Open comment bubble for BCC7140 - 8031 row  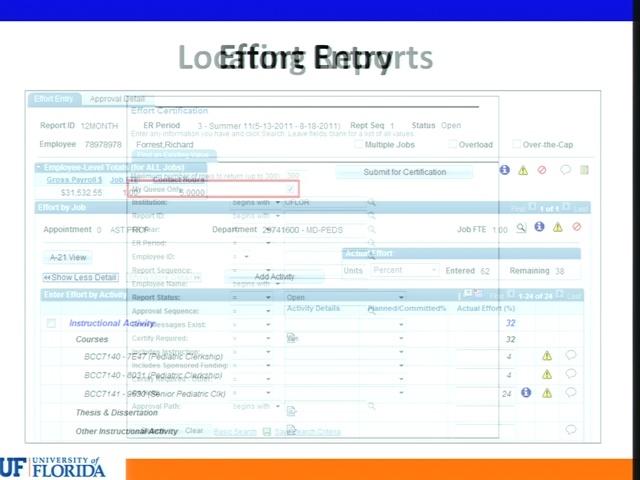[571, 373]
